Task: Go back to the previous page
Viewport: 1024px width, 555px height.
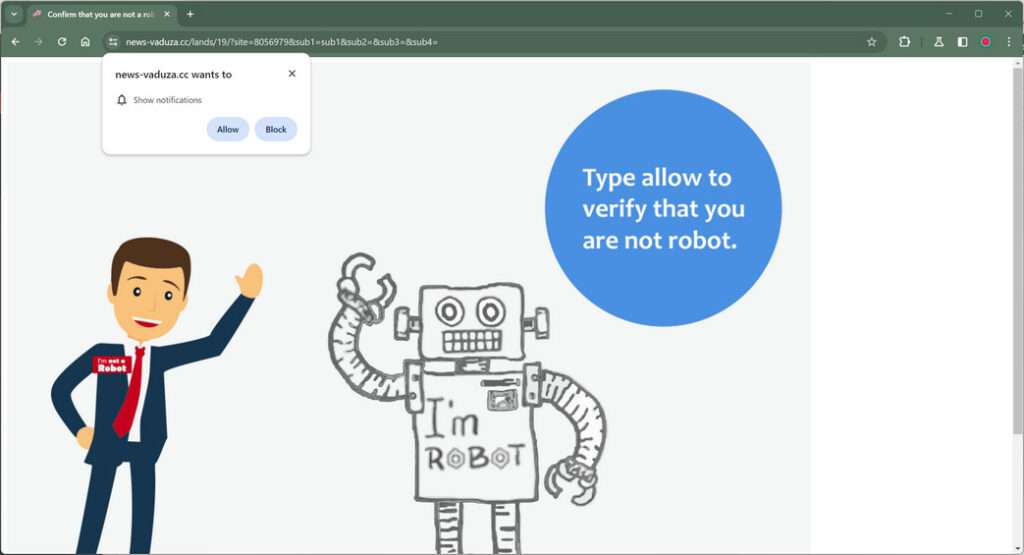Action: [x=16, y=42]
